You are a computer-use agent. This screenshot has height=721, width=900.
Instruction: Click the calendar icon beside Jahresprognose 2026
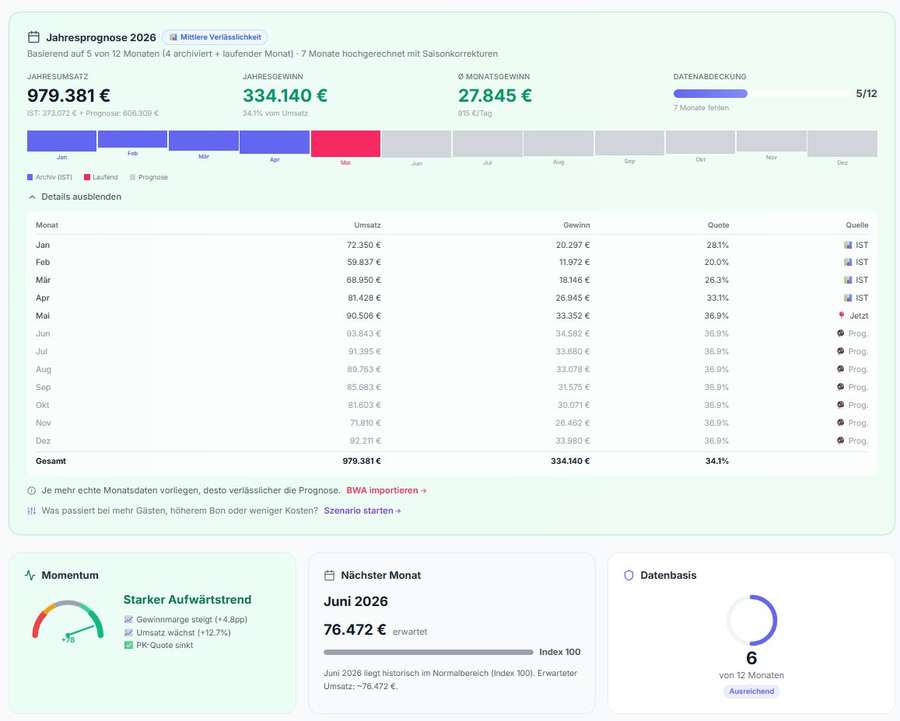click(x=34, y=37)
